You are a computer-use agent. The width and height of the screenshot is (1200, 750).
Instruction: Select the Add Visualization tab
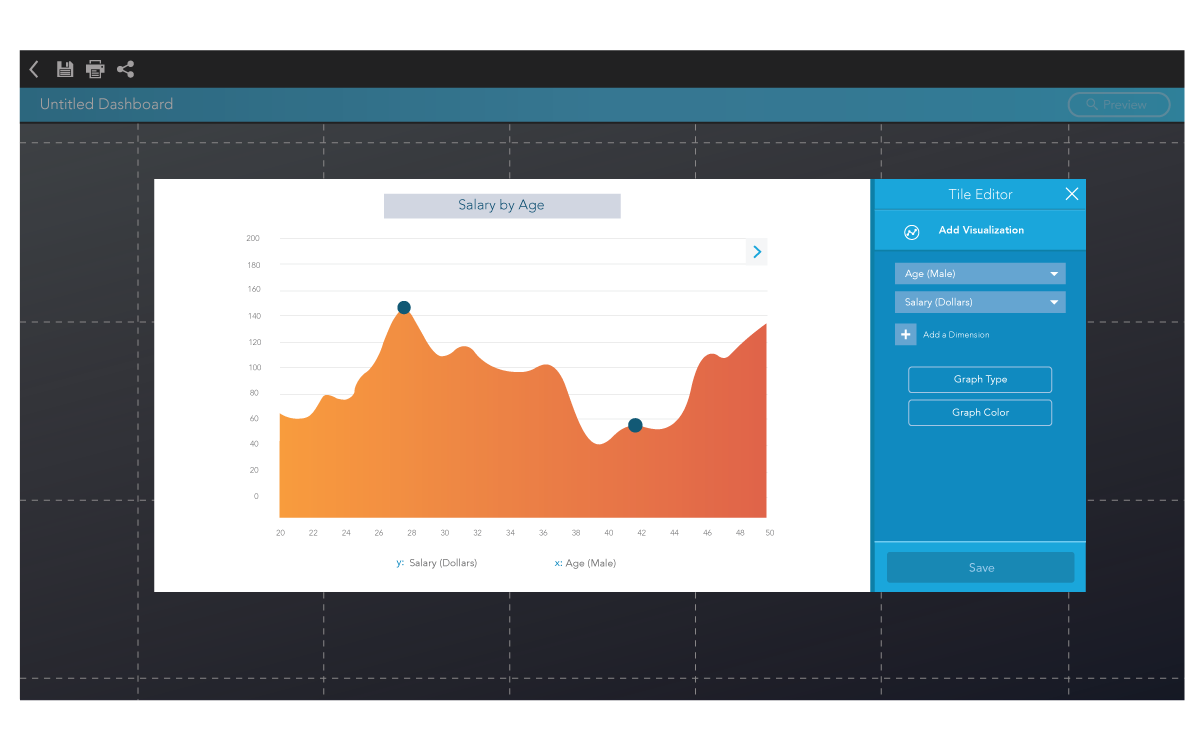(x=980, y=230)
